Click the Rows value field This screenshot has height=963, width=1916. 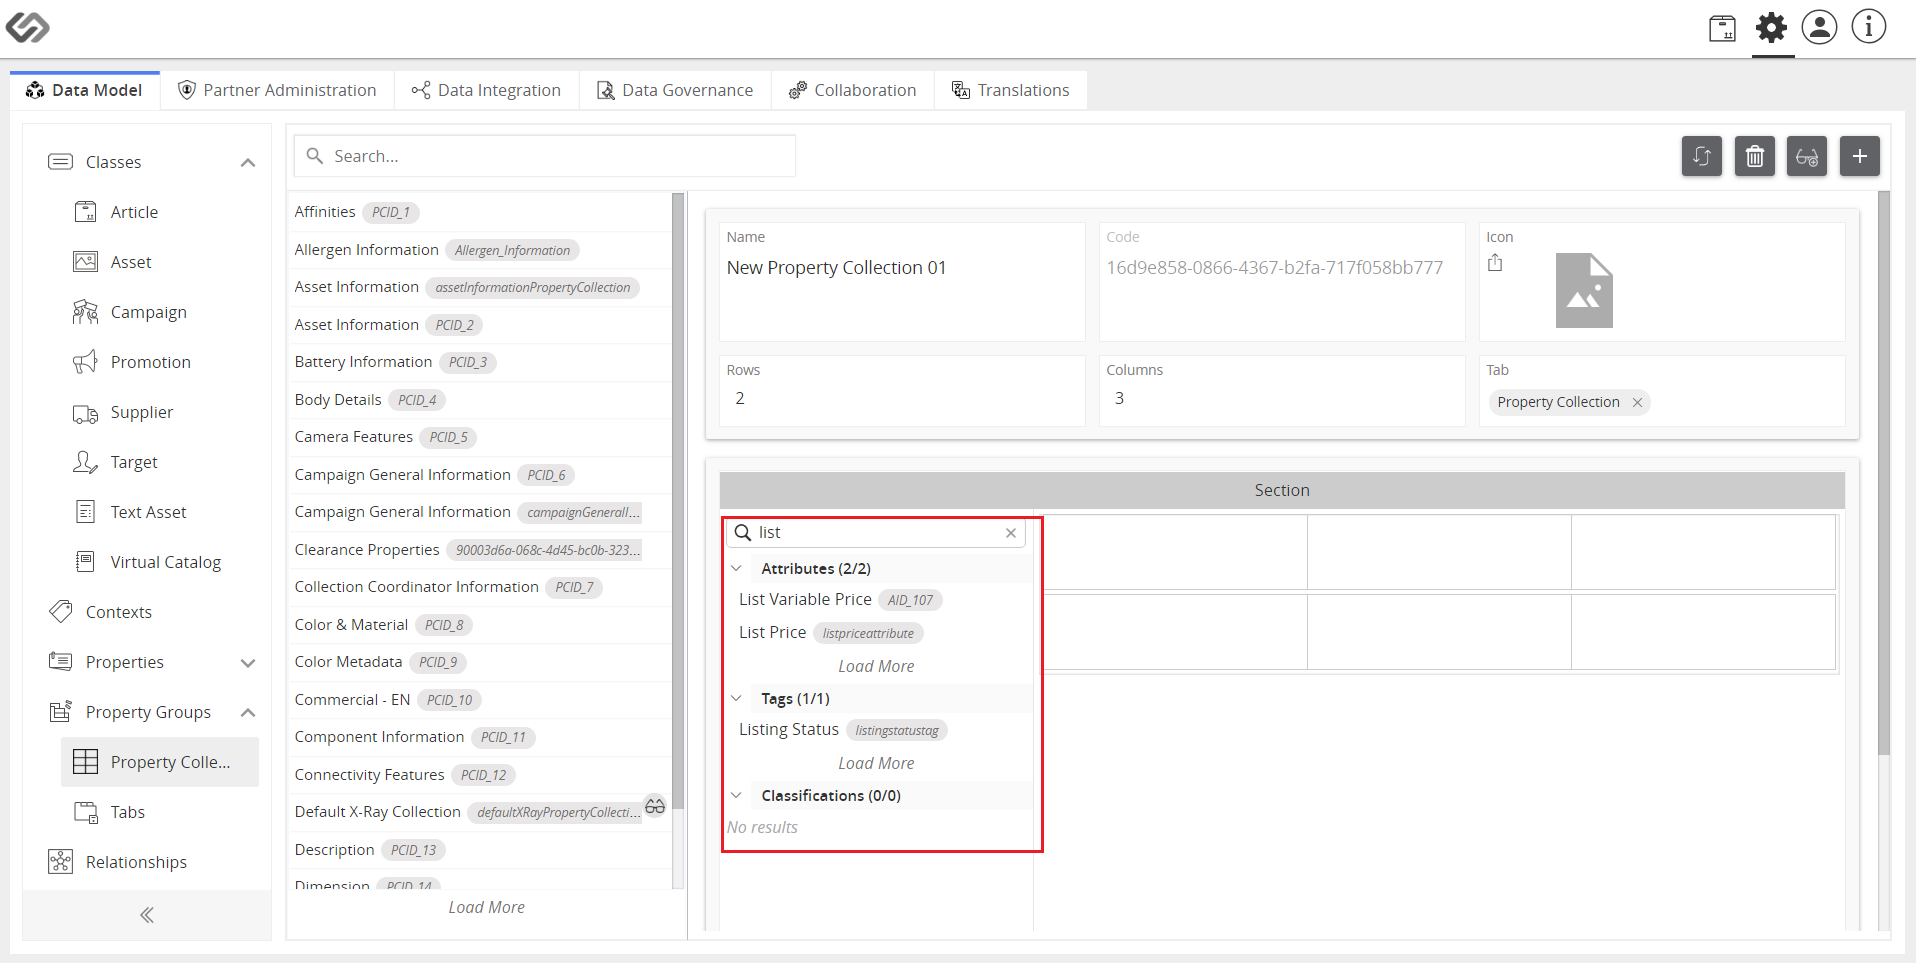902,398
